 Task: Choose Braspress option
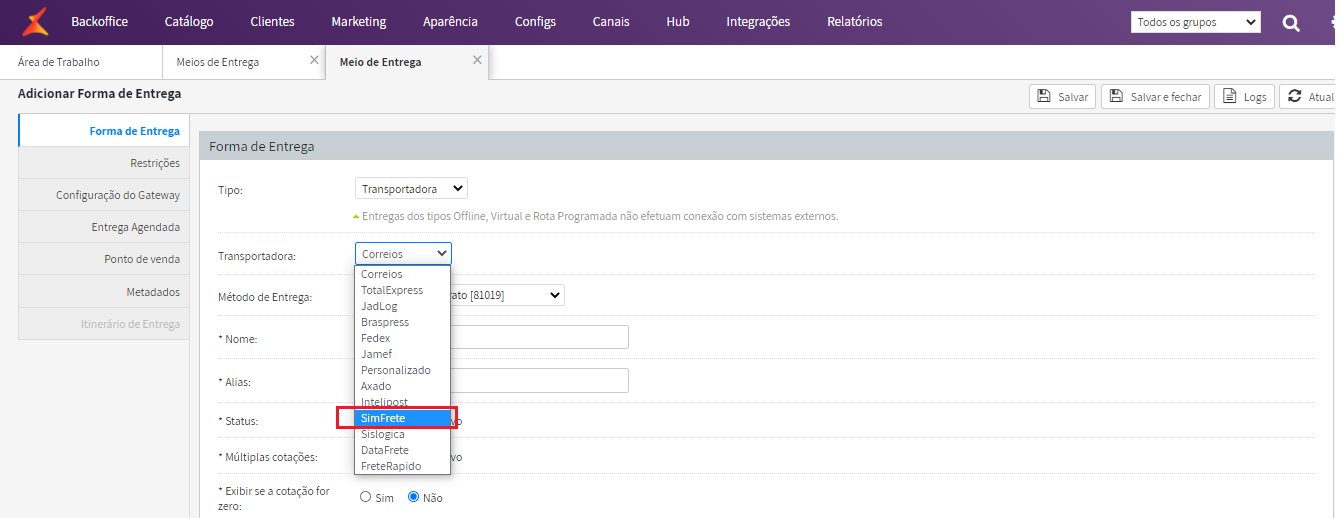pyautogui.click(x=403, y=322)
